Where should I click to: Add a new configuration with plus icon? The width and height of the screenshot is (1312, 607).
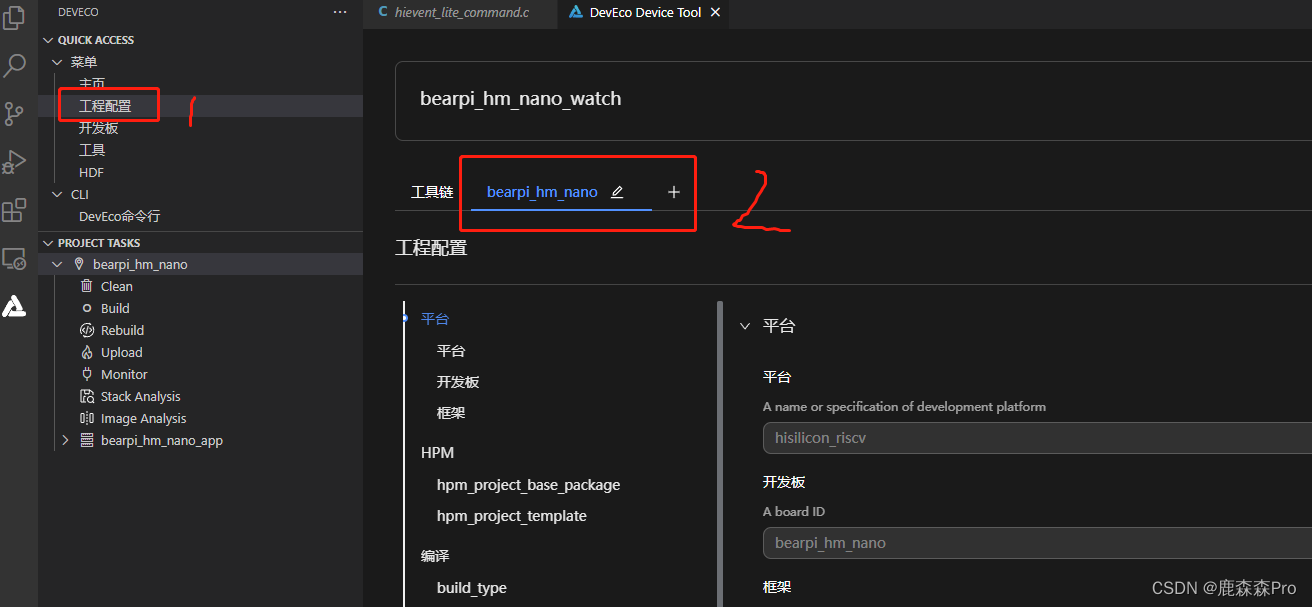pyautogui.click(x=674, y=192)
